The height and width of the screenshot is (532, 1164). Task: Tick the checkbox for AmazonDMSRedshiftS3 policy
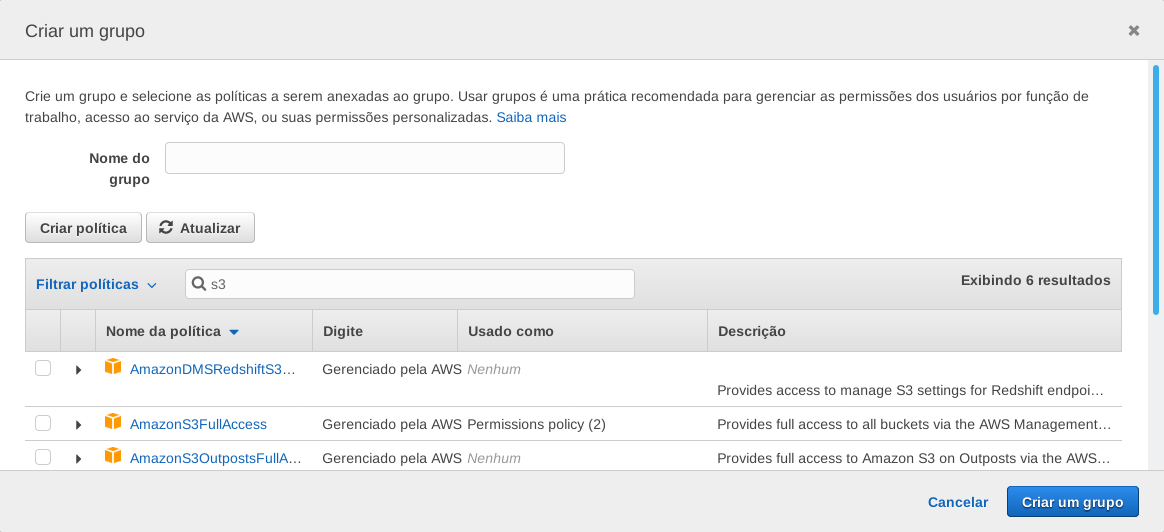click(x=43, y=368)
